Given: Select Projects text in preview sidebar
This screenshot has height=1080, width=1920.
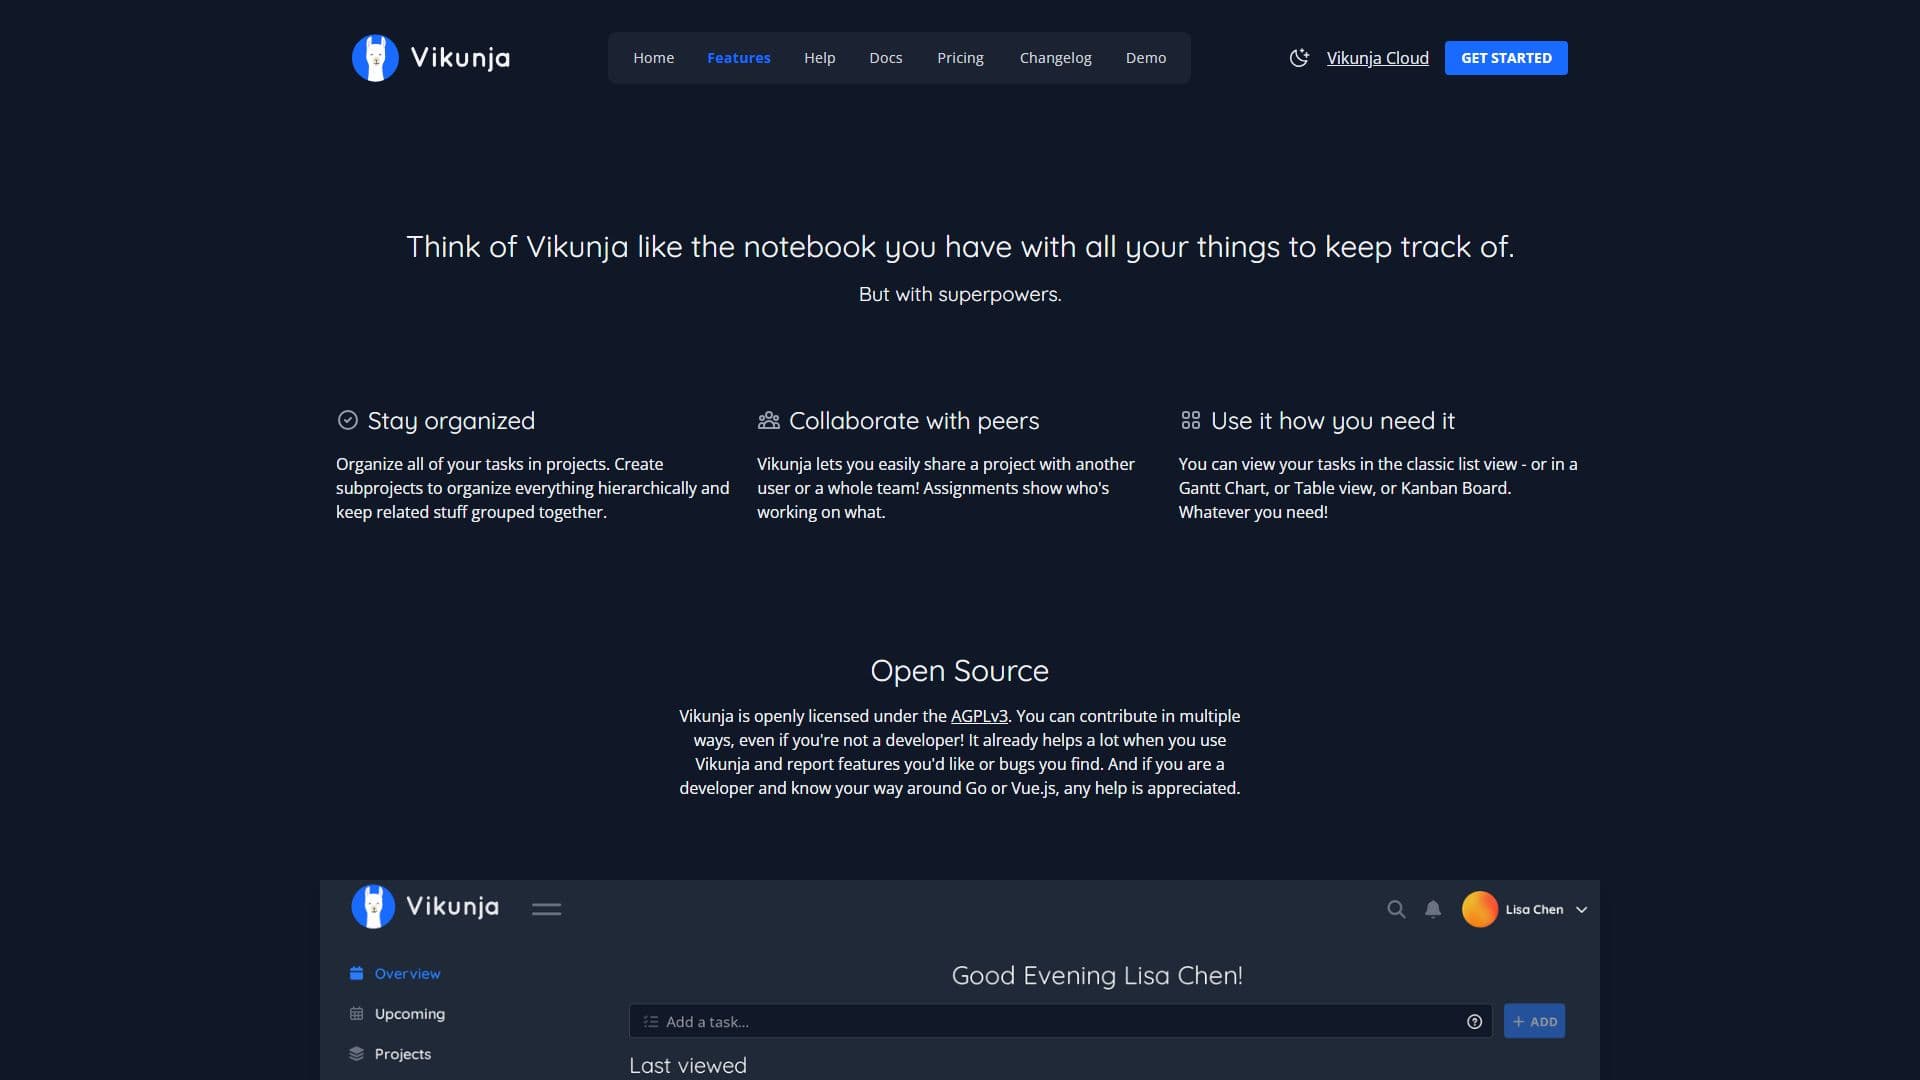Looking at the screenshot, I should (403, 1053).
